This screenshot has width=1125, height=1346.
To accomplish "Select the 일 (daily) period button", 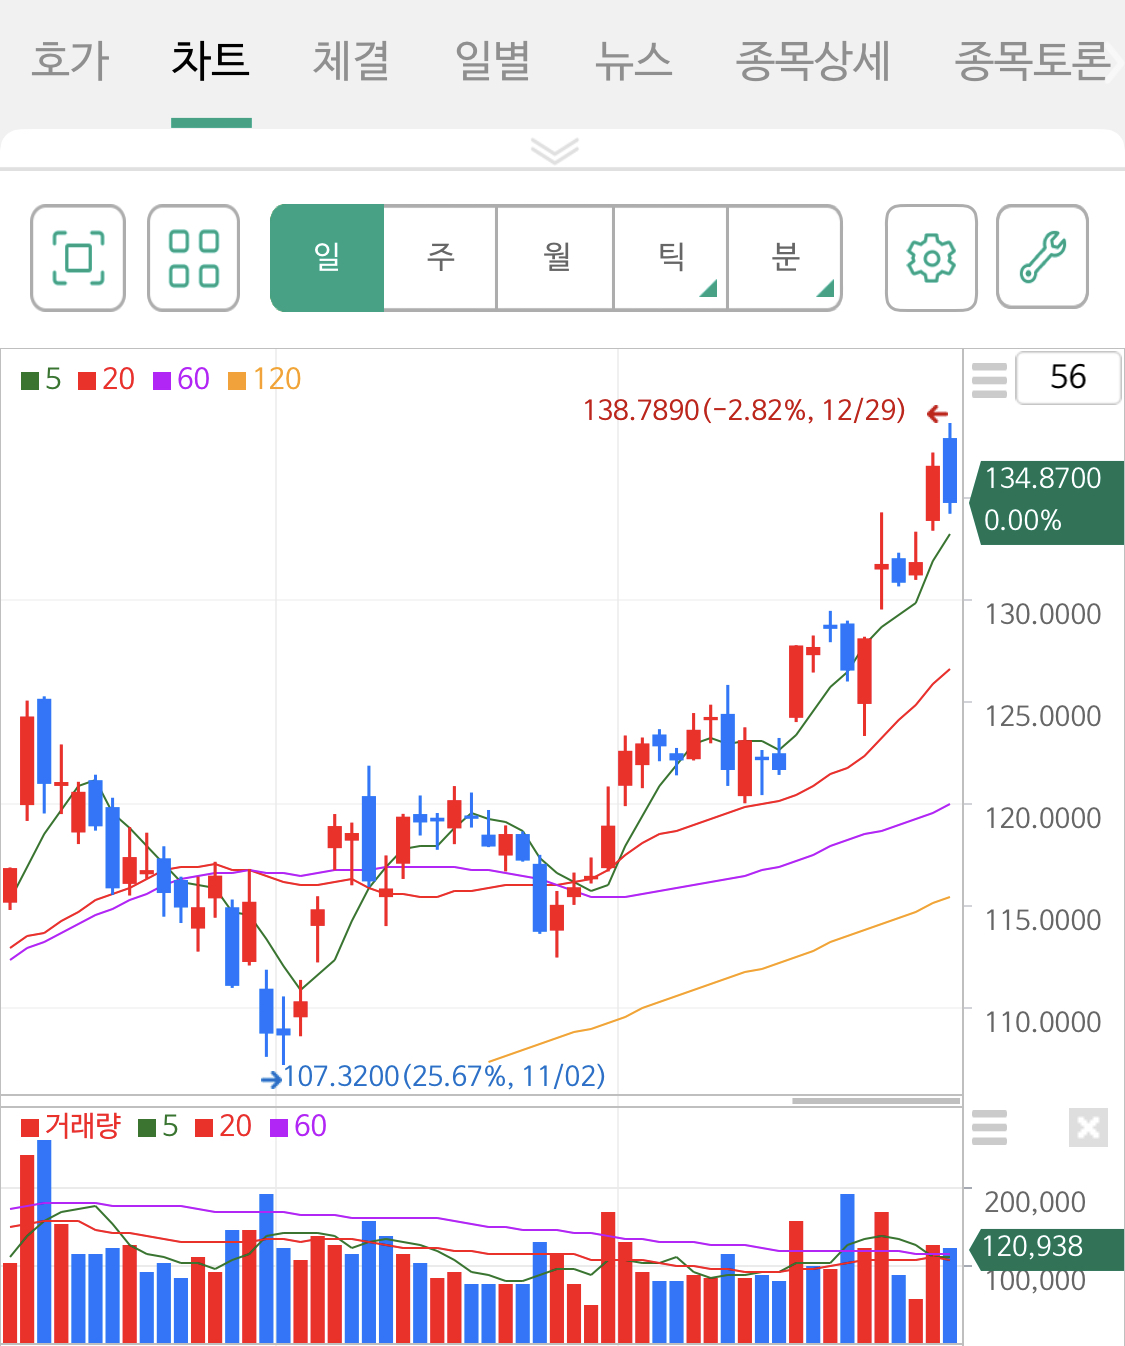I will [x=327, y=258].
